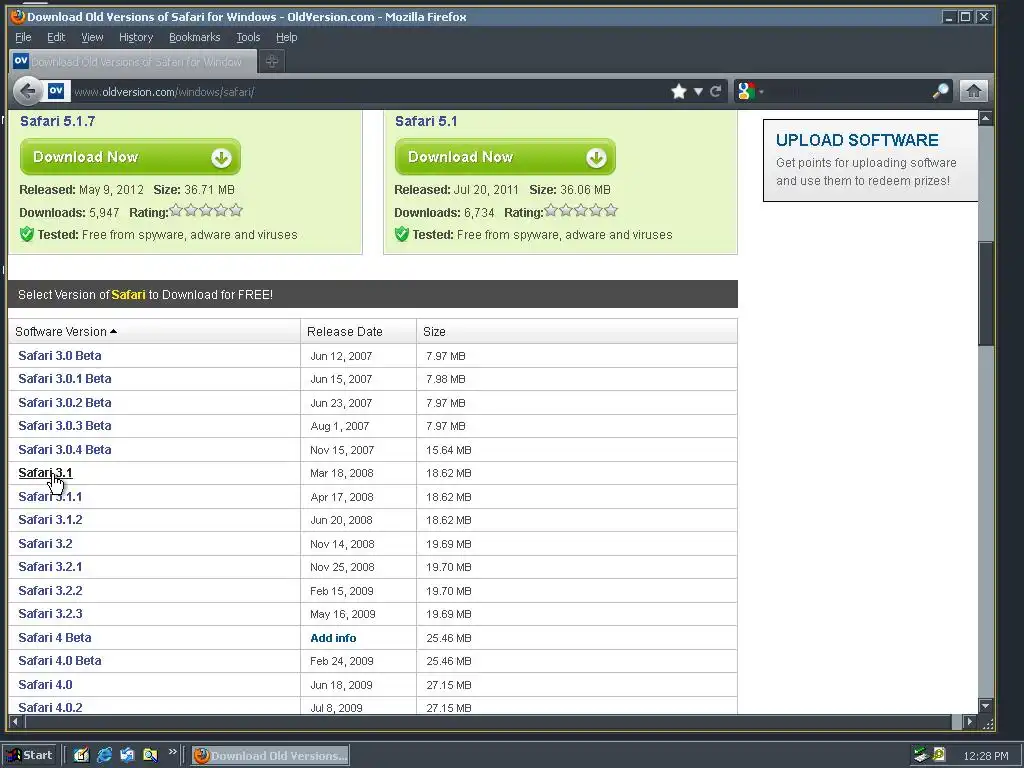Open the Safari 3.2.1 link
The width and height of the screenshot is (1024, 768).
coord(50,567)
